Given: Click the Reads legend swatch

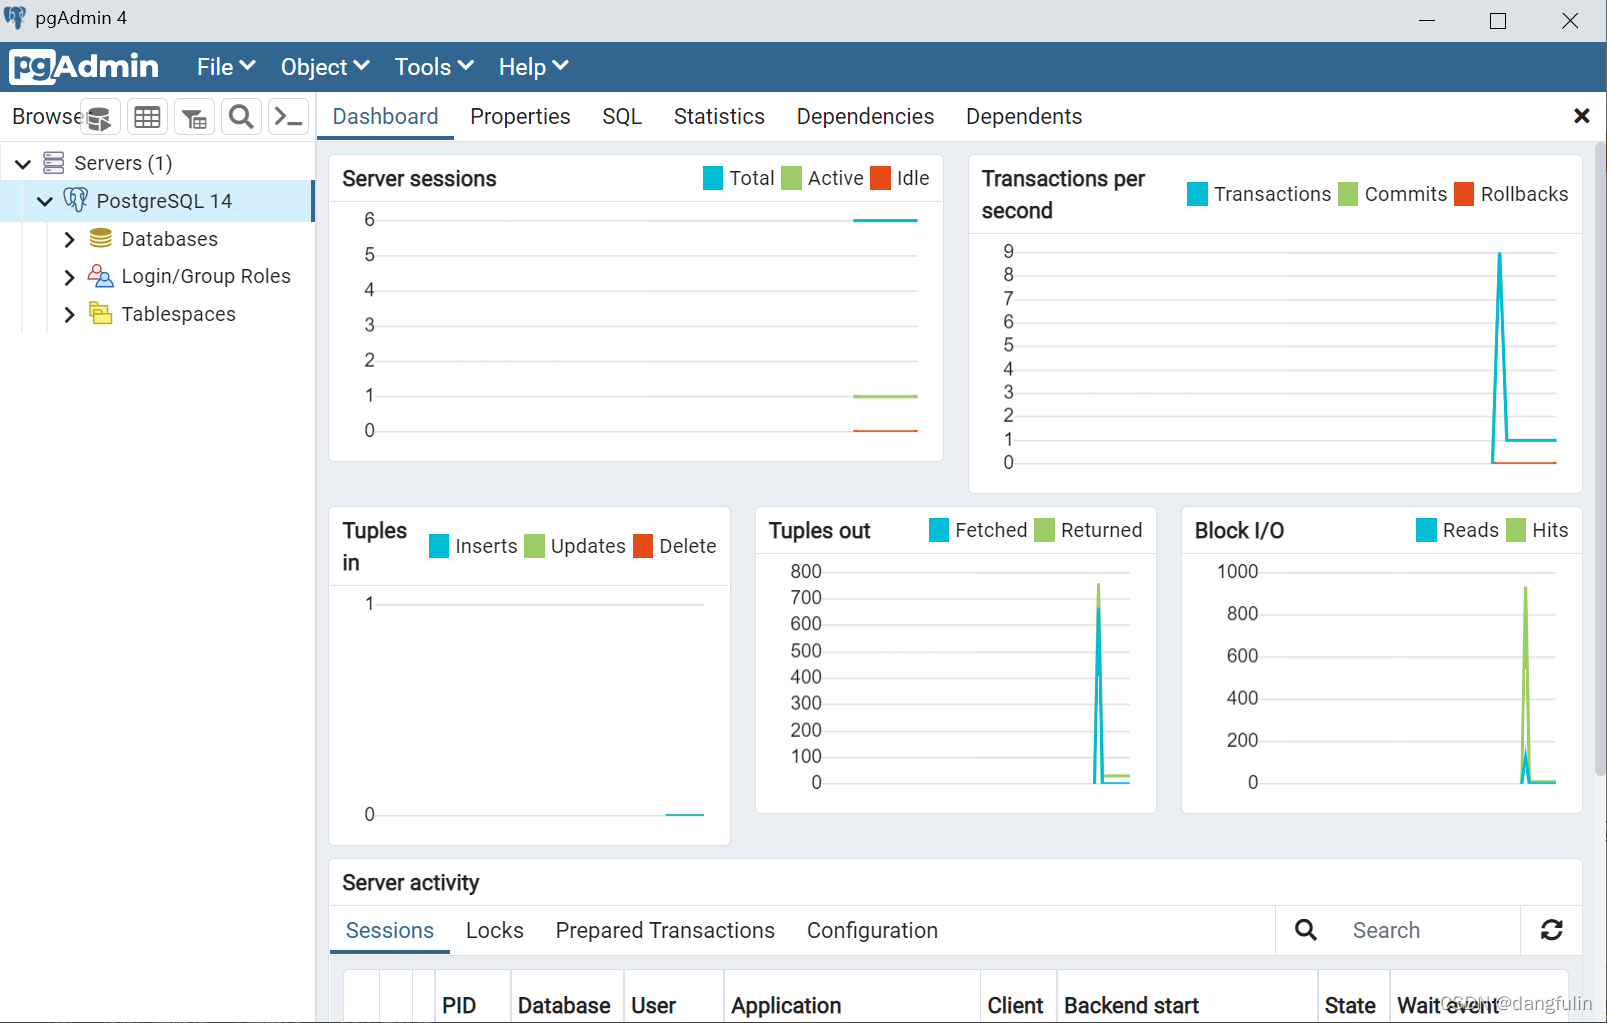Looking at the screenshot, I should [1426, 530].
